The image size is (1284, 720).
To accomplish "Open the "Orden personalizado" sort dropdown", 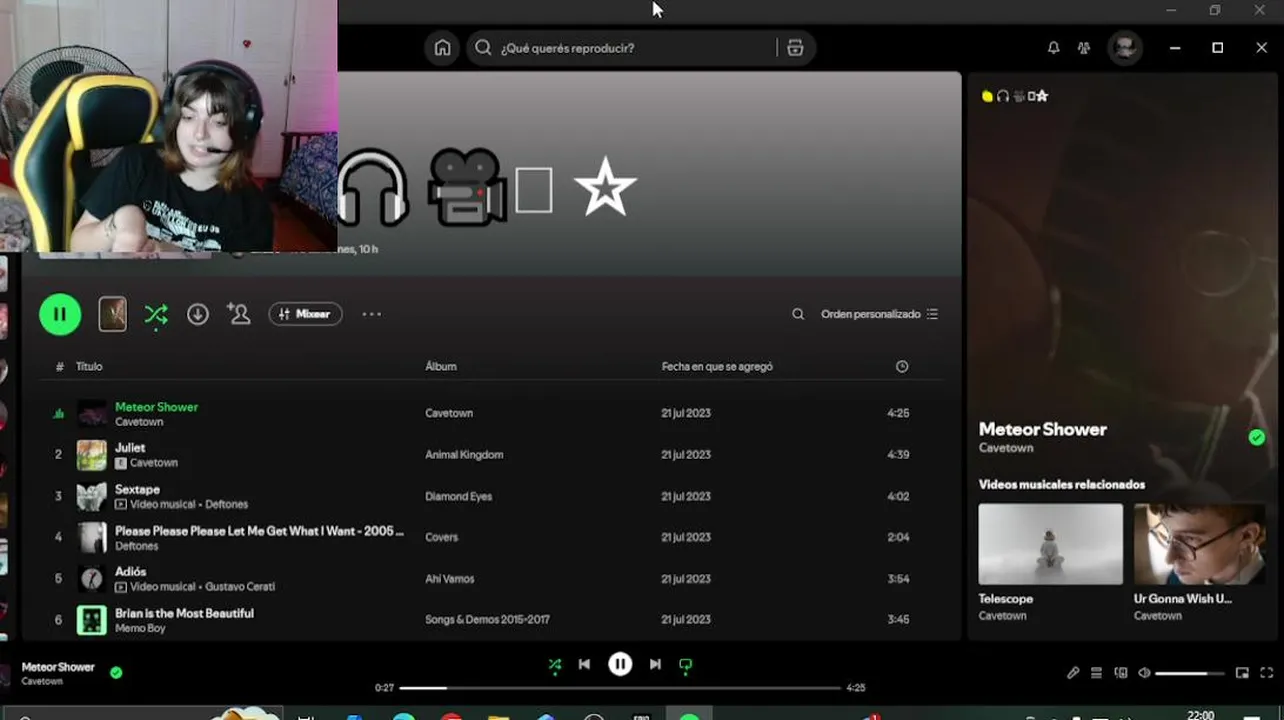I will click(879, 314).
